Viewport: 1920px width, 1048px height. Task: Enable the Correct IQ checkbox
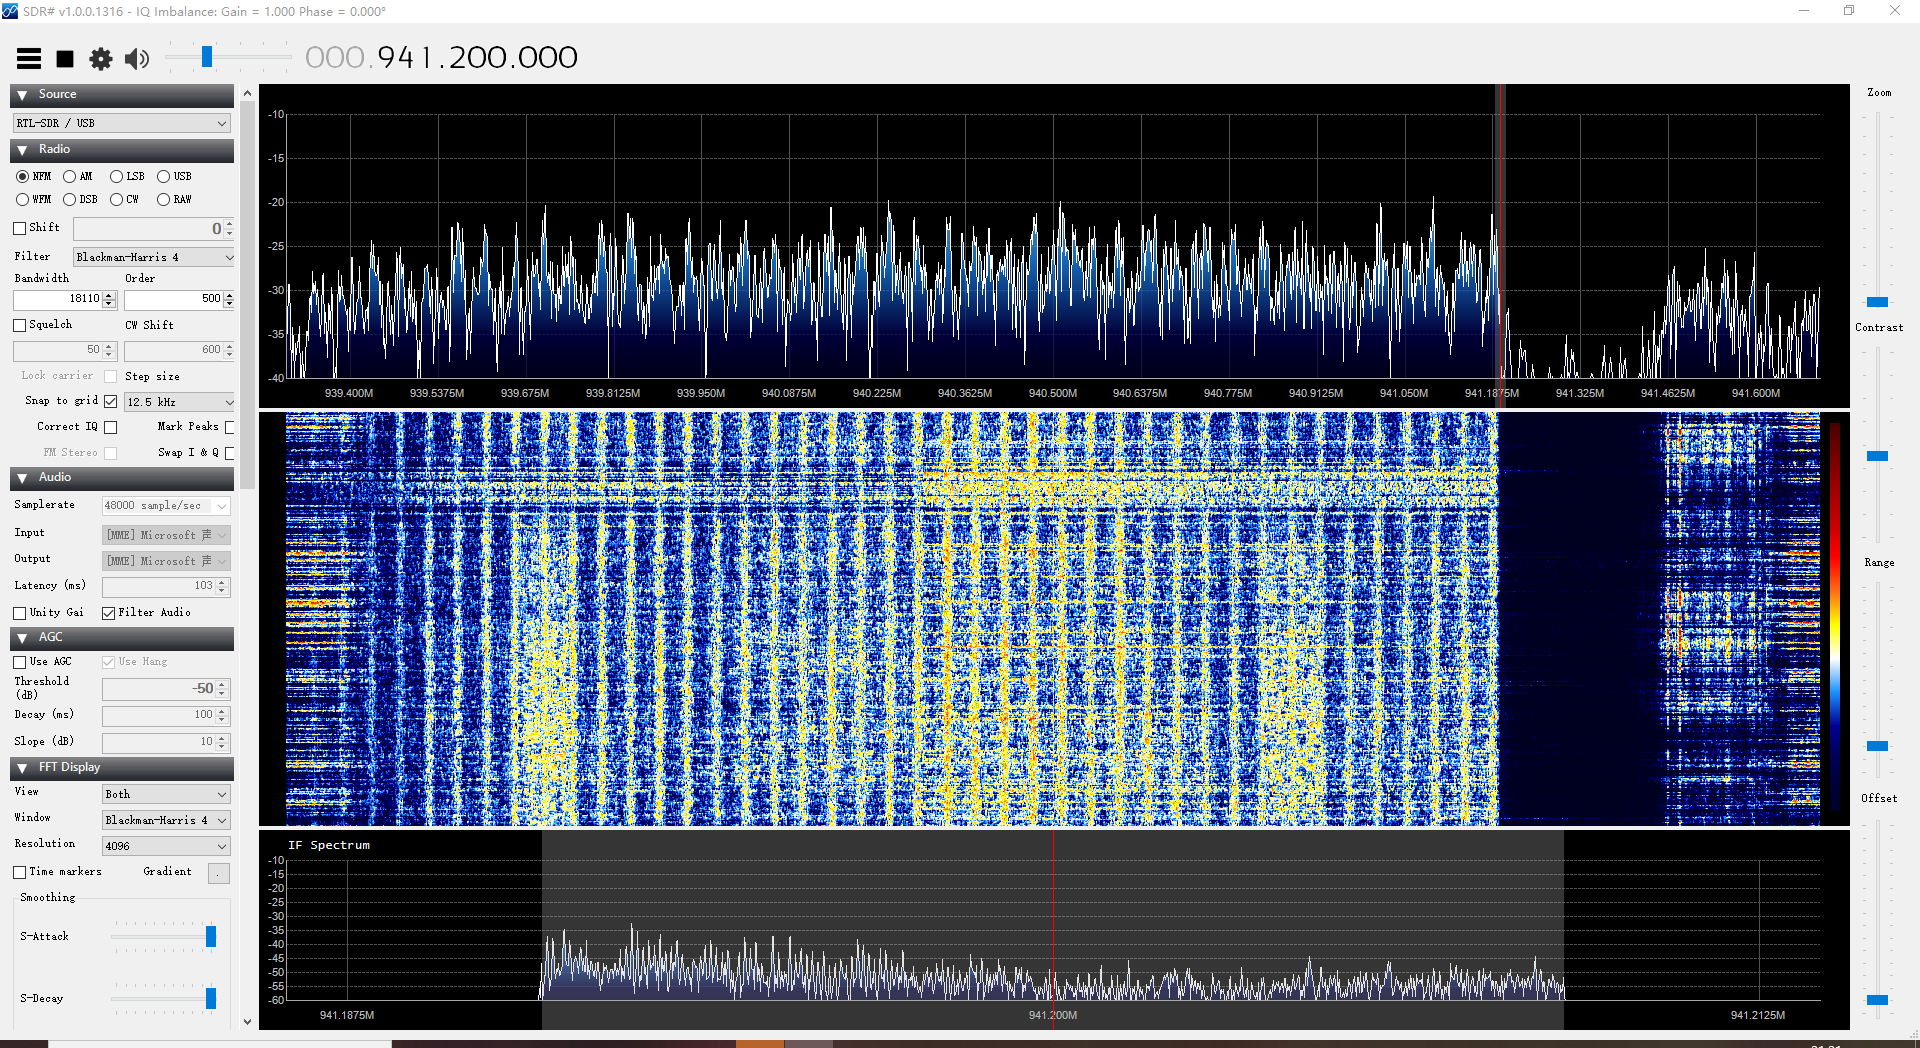click(x=111, y=427)
